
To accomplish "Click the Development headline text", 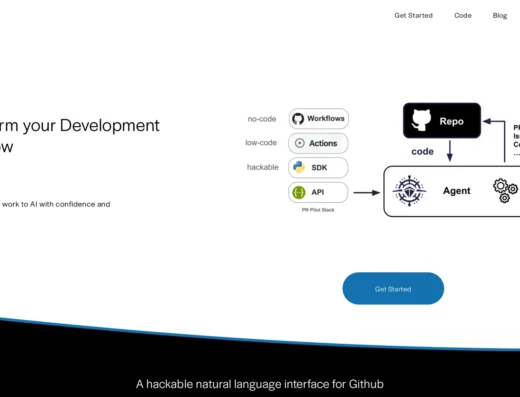I will click(110, 126).
